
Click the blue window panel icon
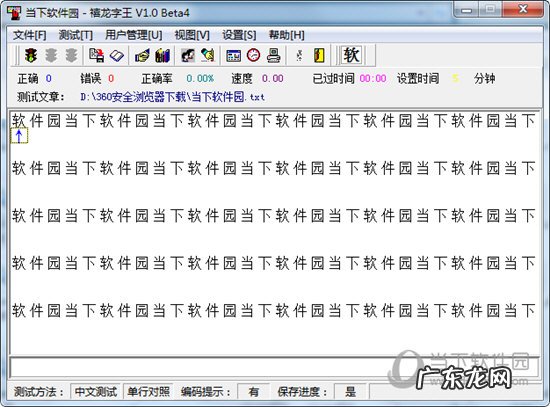pyautogui.click(x=233, y=56)
